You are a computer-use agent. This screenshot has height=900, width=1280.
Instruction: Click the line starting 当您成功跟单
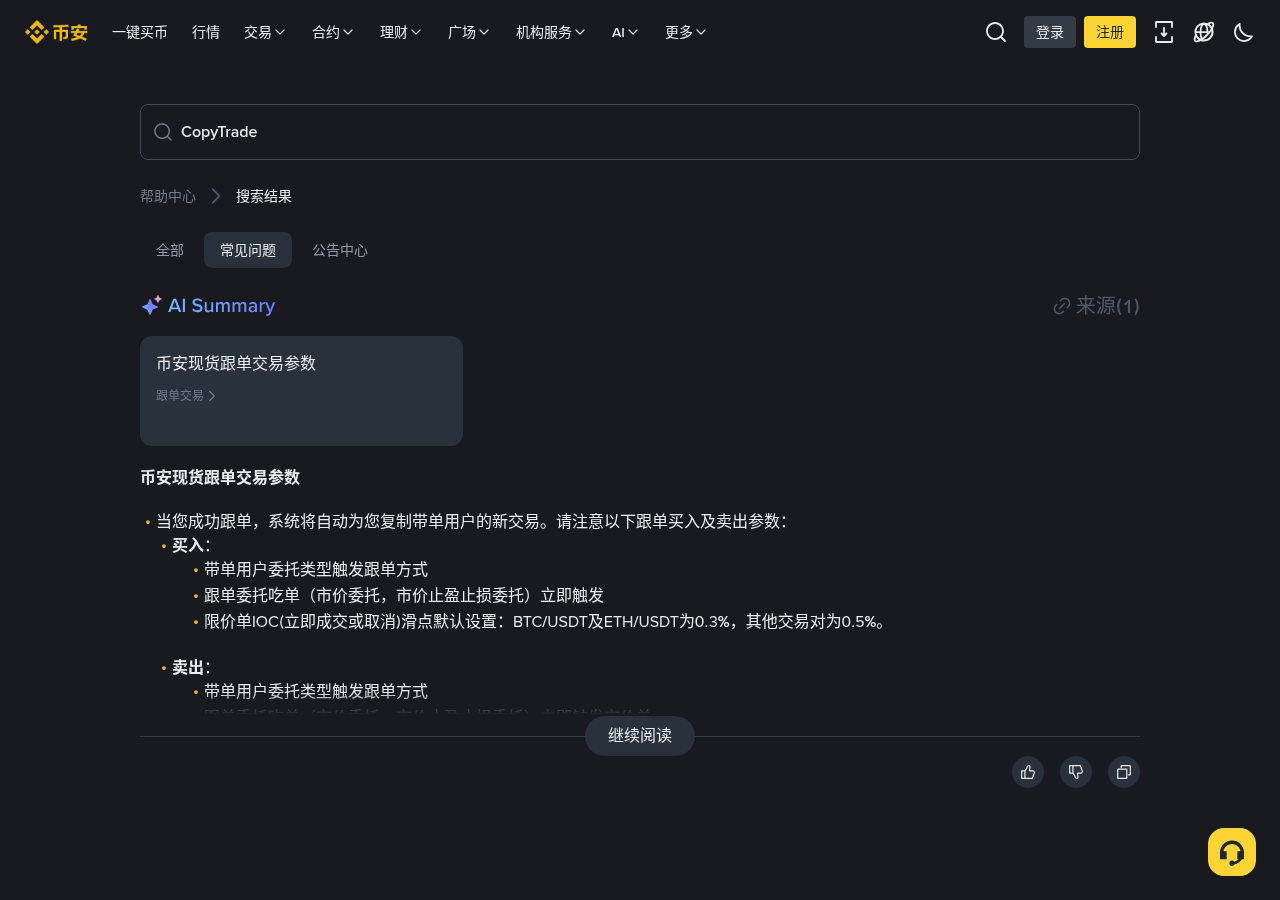[472, 521]
